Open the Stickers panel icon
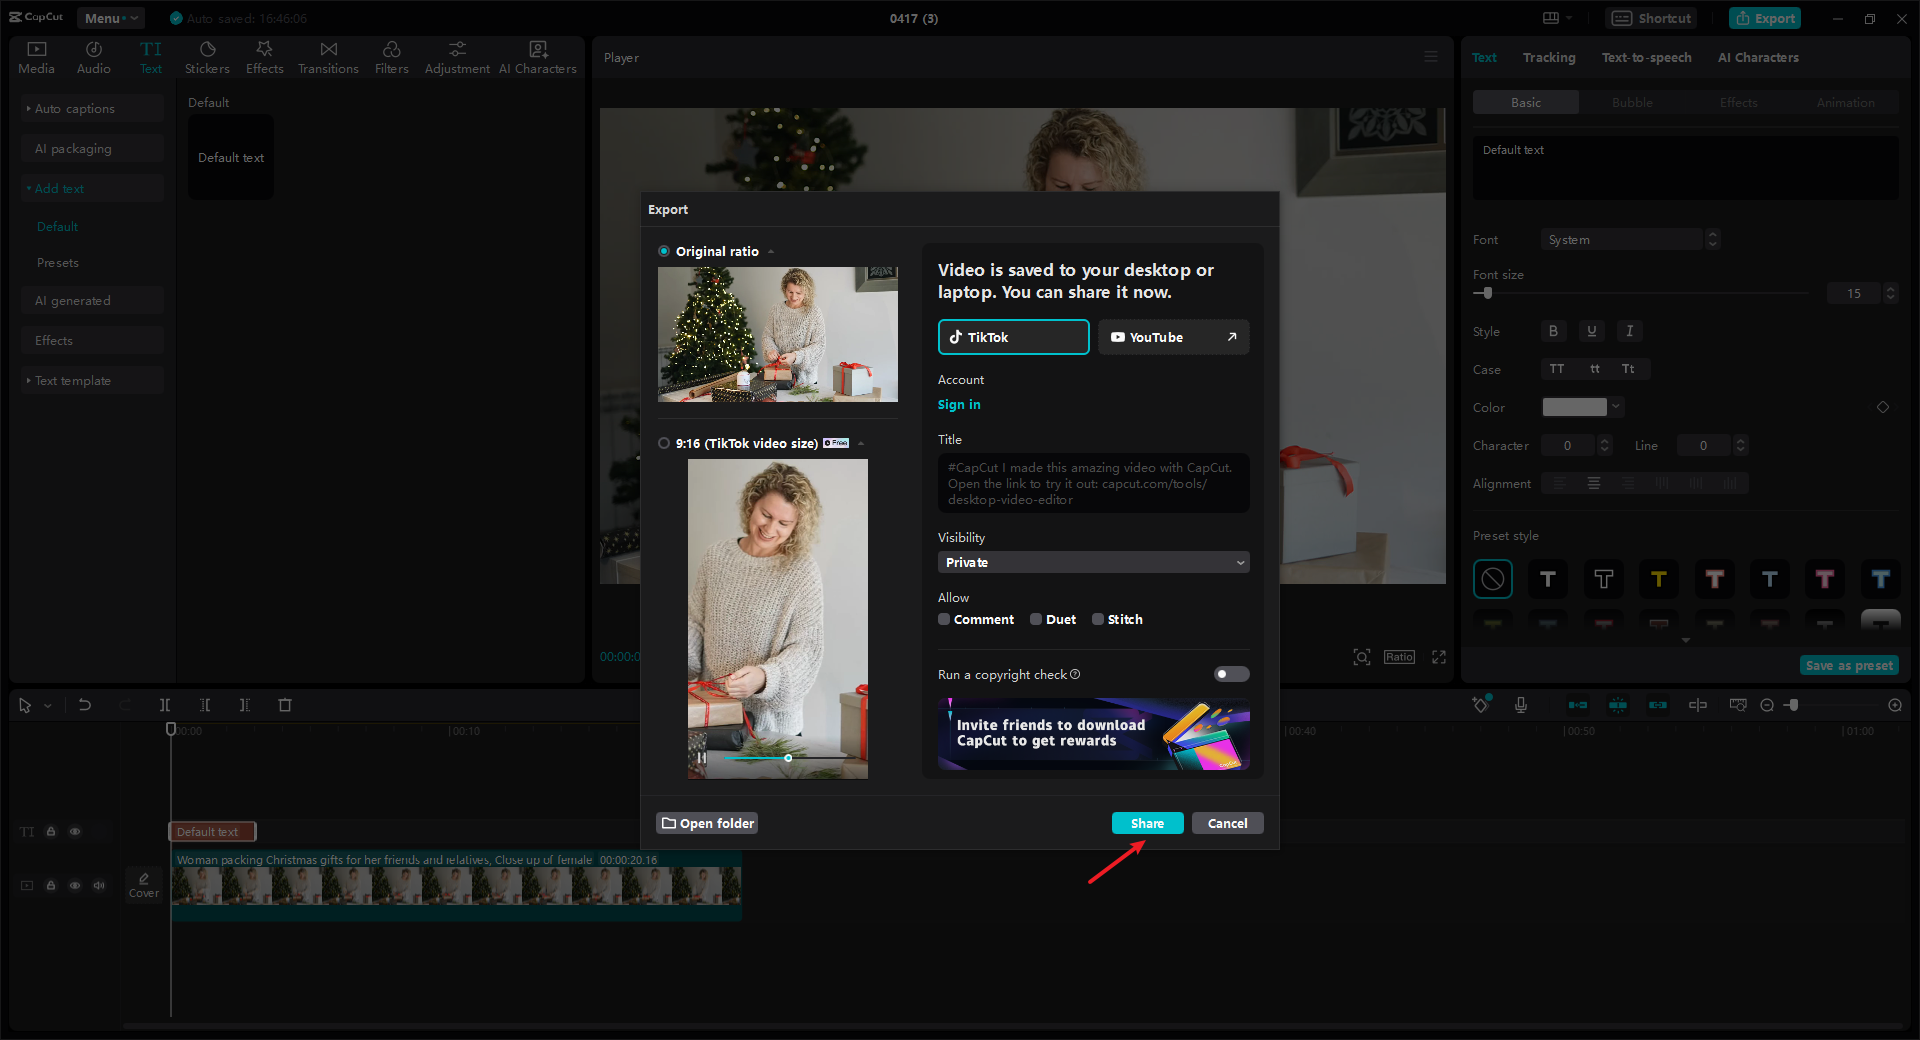 tap(207, 58)
